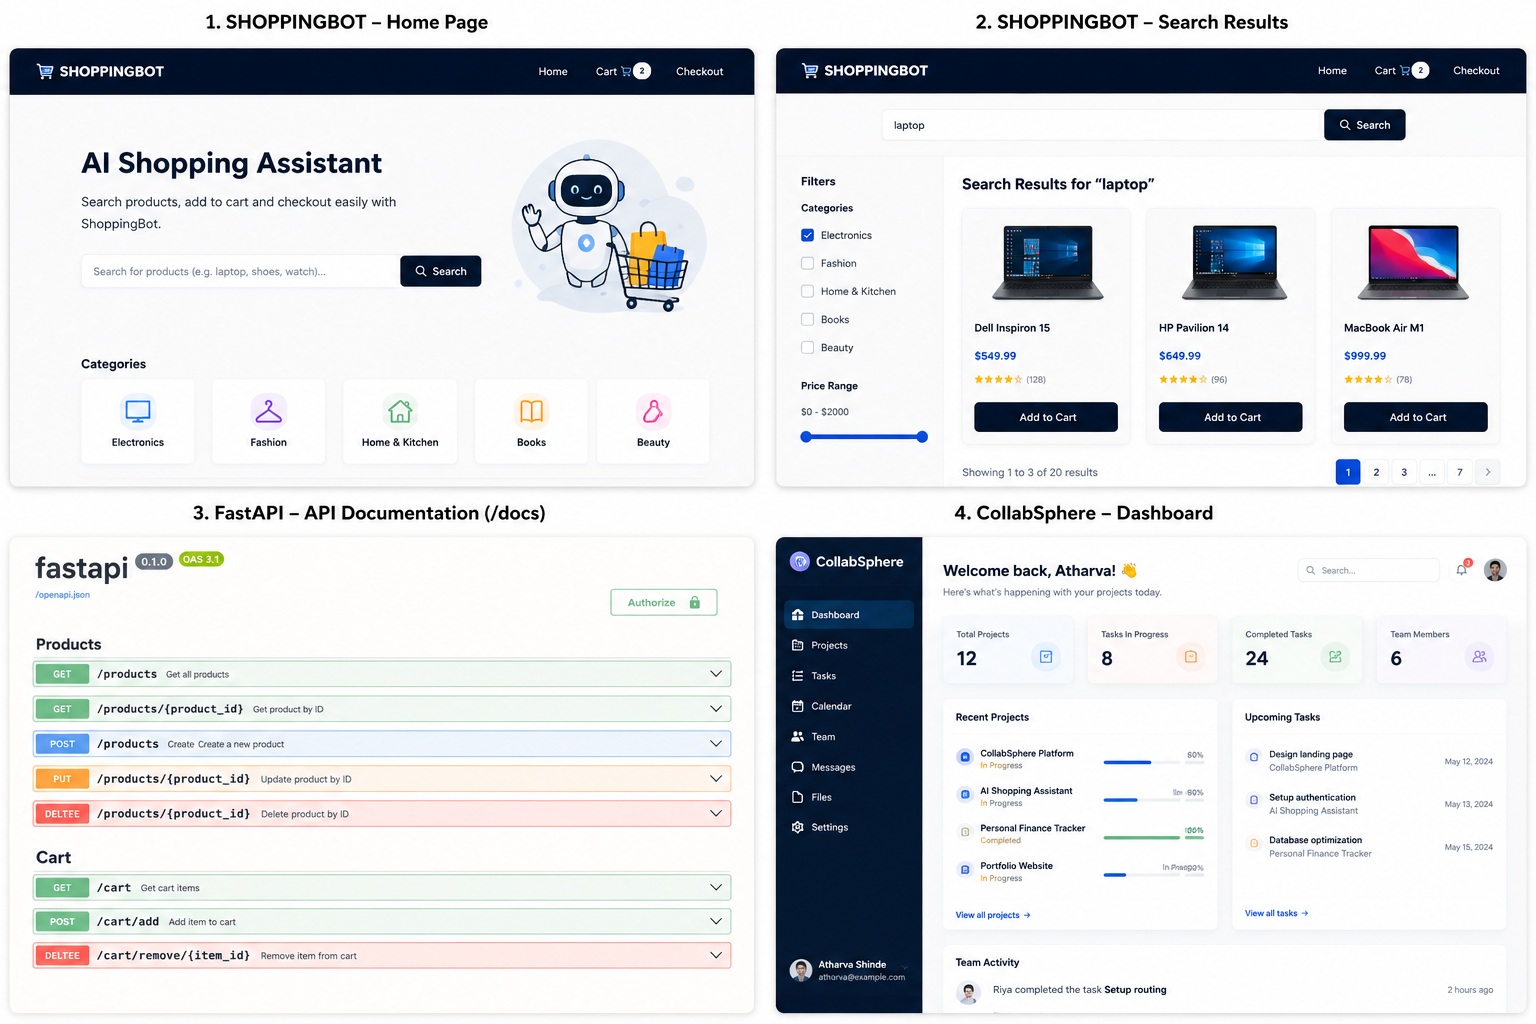This screenshot has width=1536, height=1024.
Task: Go to page 2 of search results
Action: [x=1376, y=472]
